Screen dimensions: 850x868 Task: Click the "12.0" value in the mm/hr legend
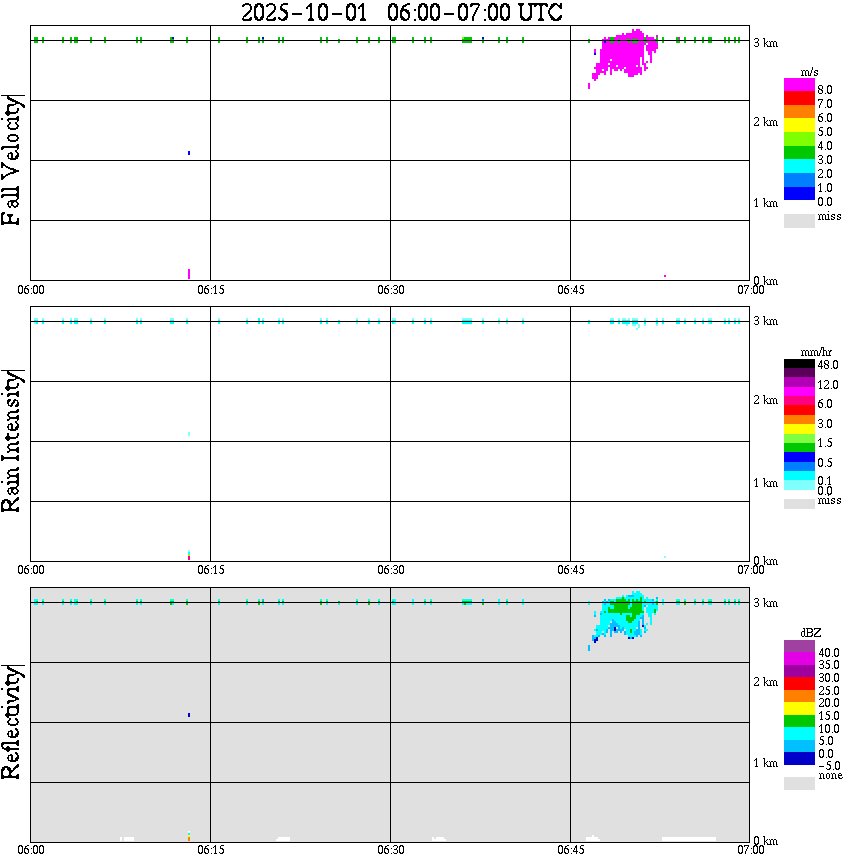coord(828,385)
